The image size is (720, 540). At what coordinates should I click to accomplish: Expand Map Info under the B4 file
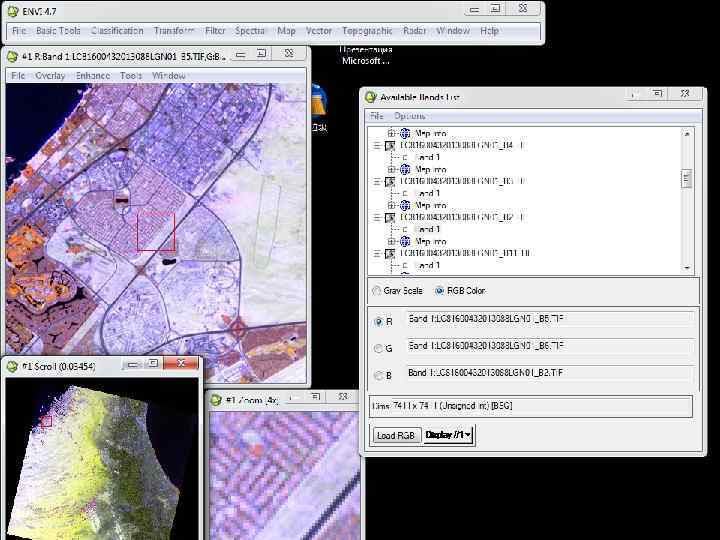[391, 169]
